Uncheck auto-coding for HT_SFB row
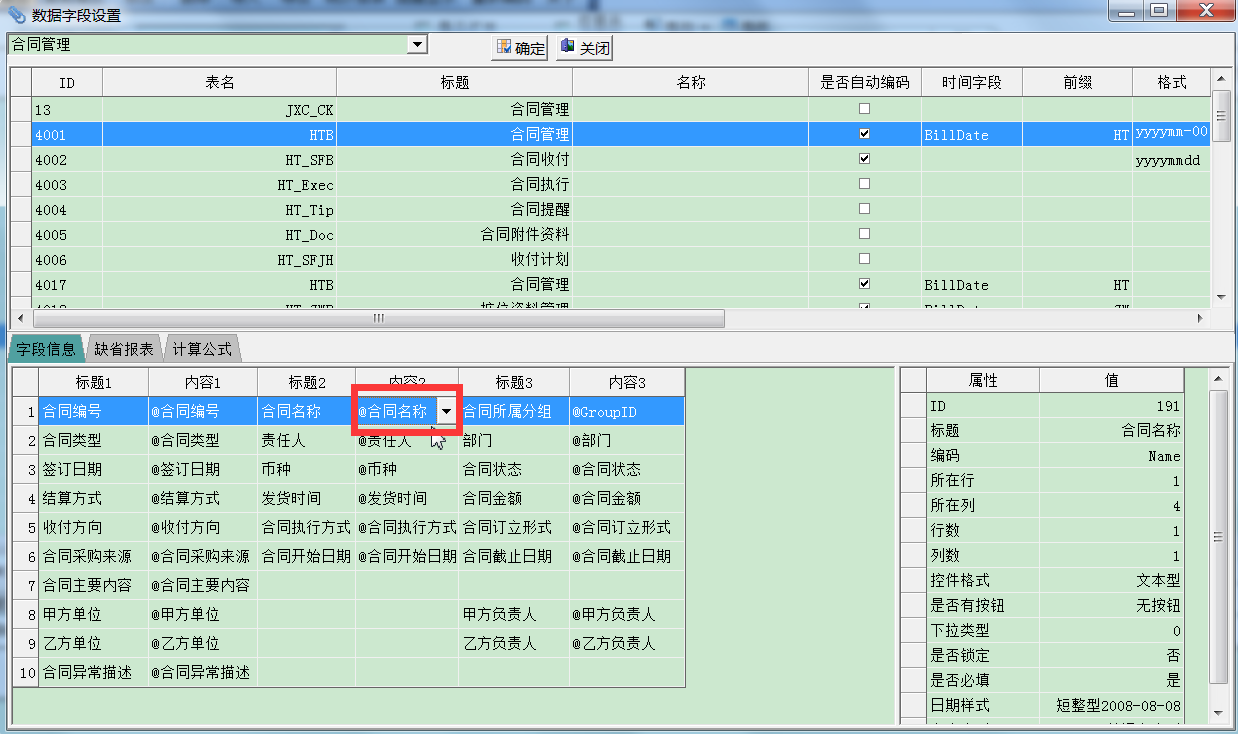The width and height of the screenshot is (1238, 734). [x=864, y=159]
